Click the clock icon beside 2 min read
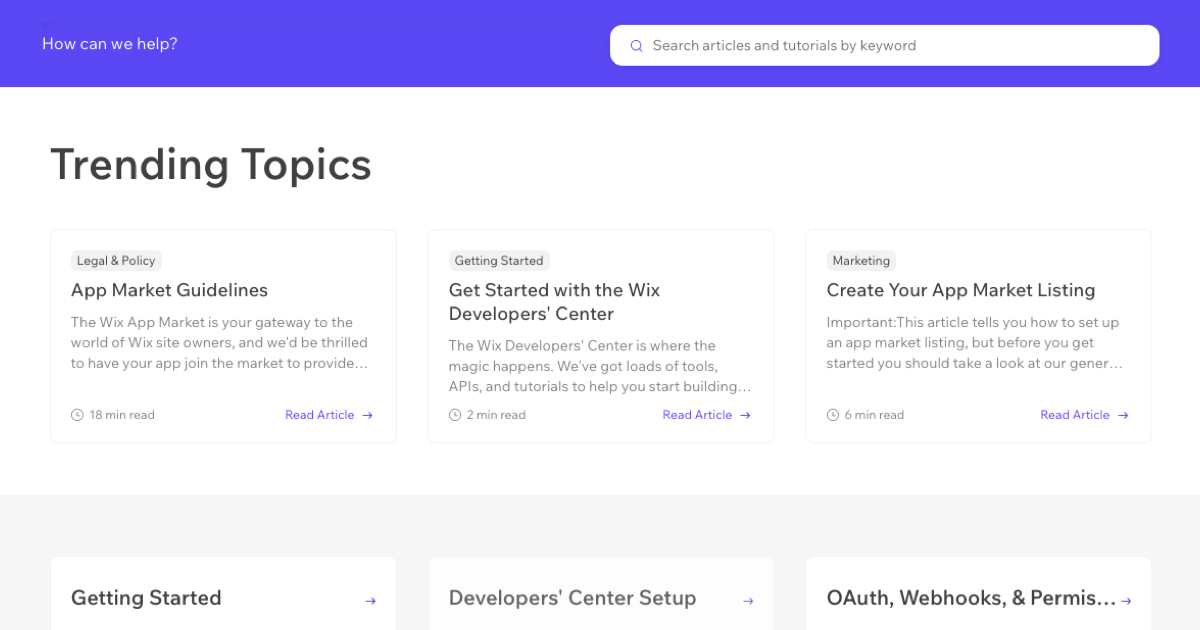This screenshot has height=630, width=1200. (454, 414)
